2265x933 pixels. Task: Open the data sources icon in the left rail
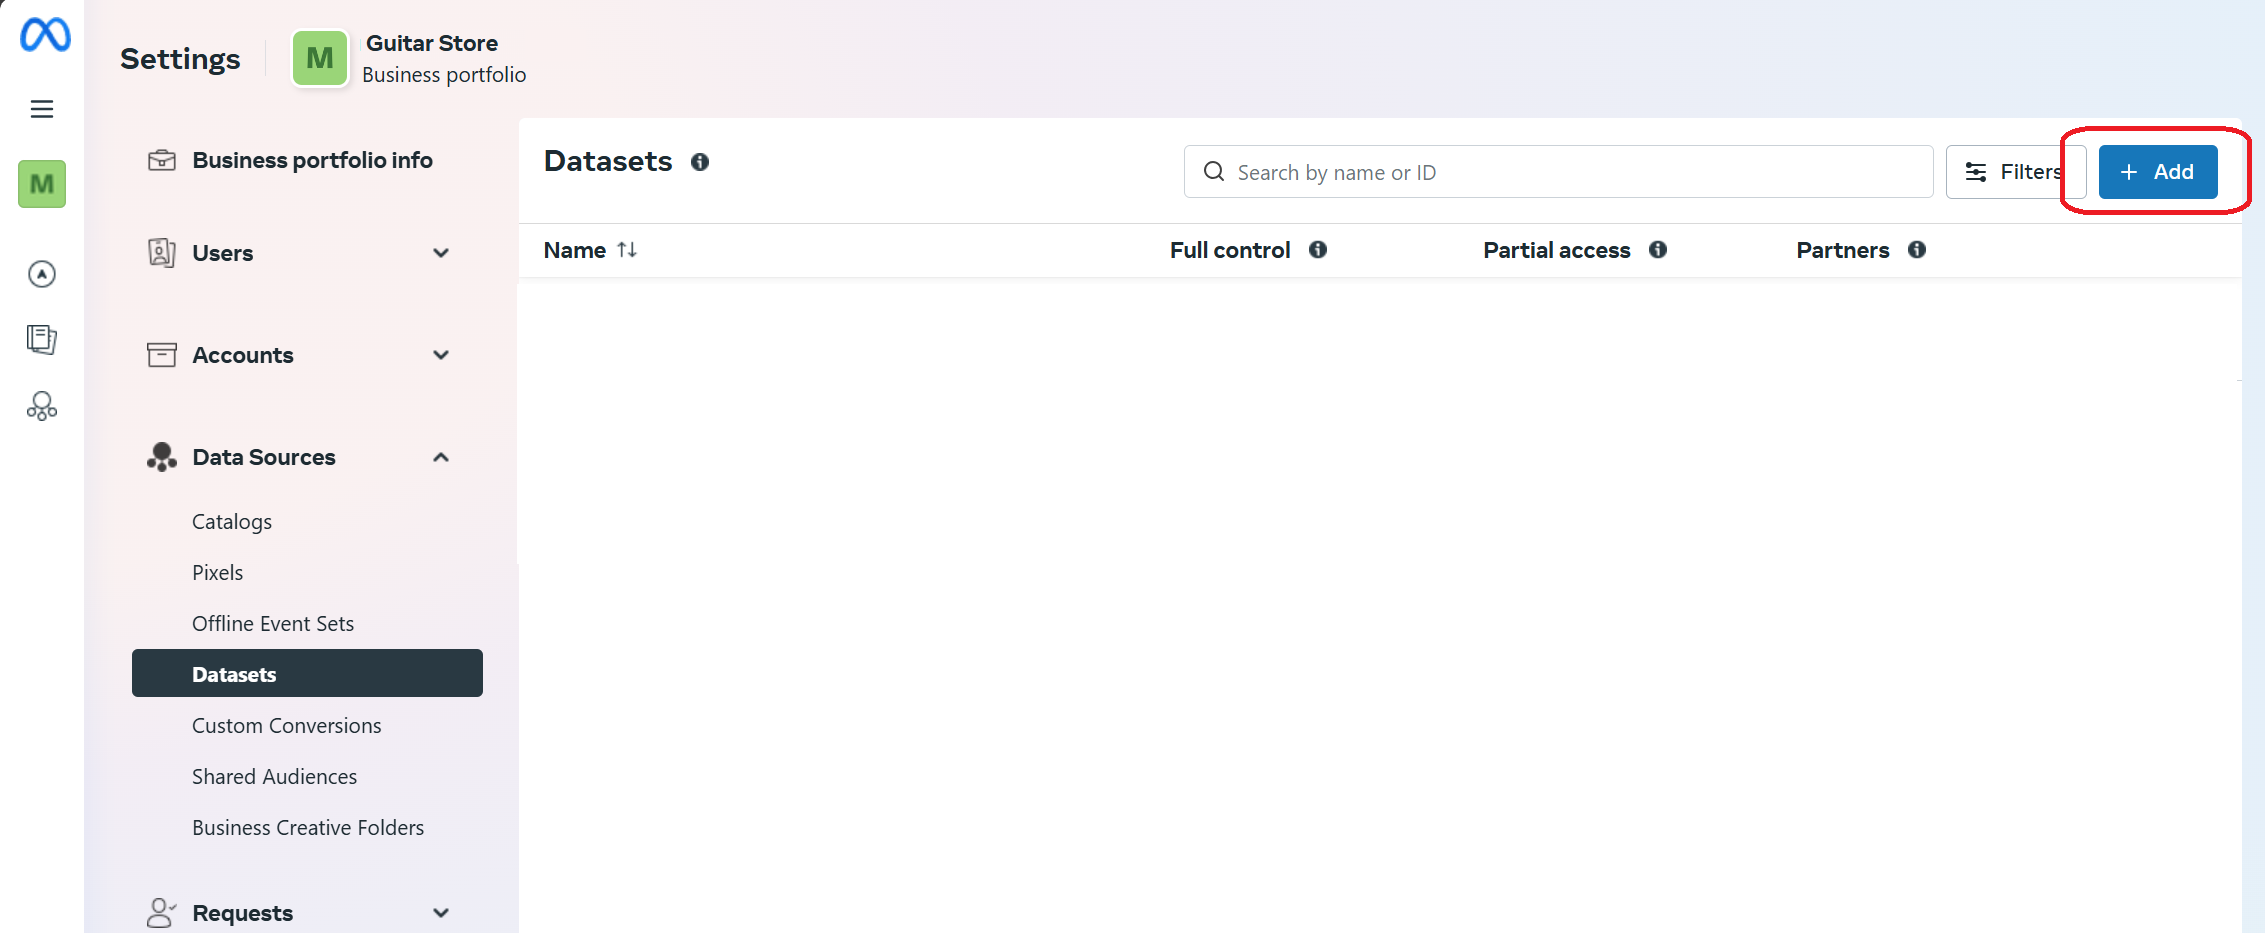click(x=42, y=406)
